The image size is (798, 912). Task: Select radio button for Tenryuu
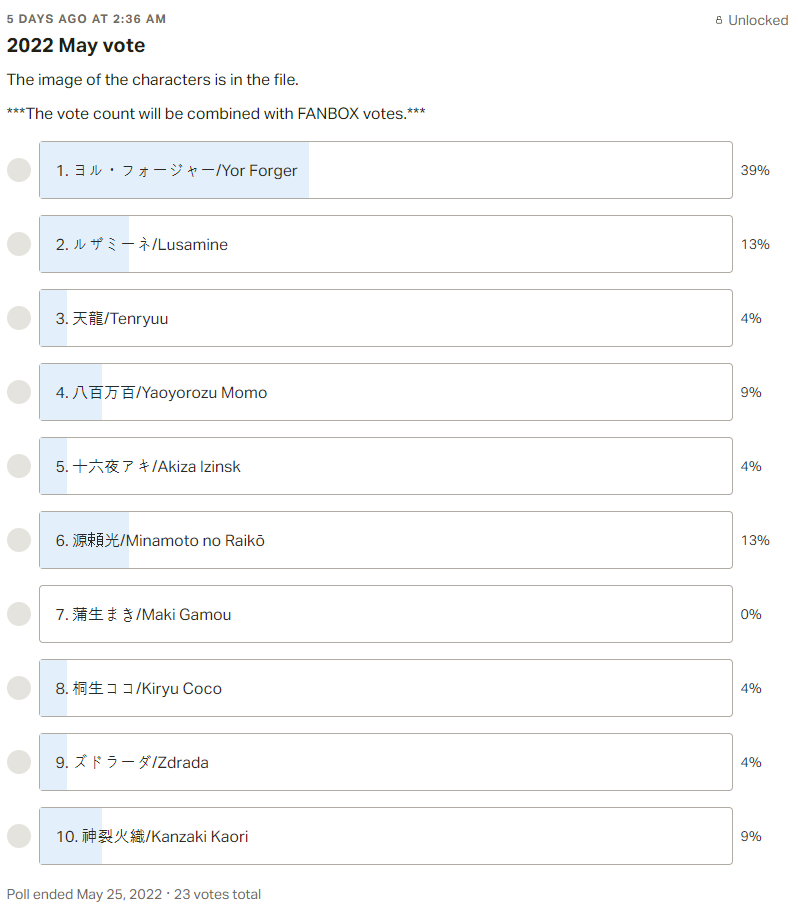[x=19, y=318]
